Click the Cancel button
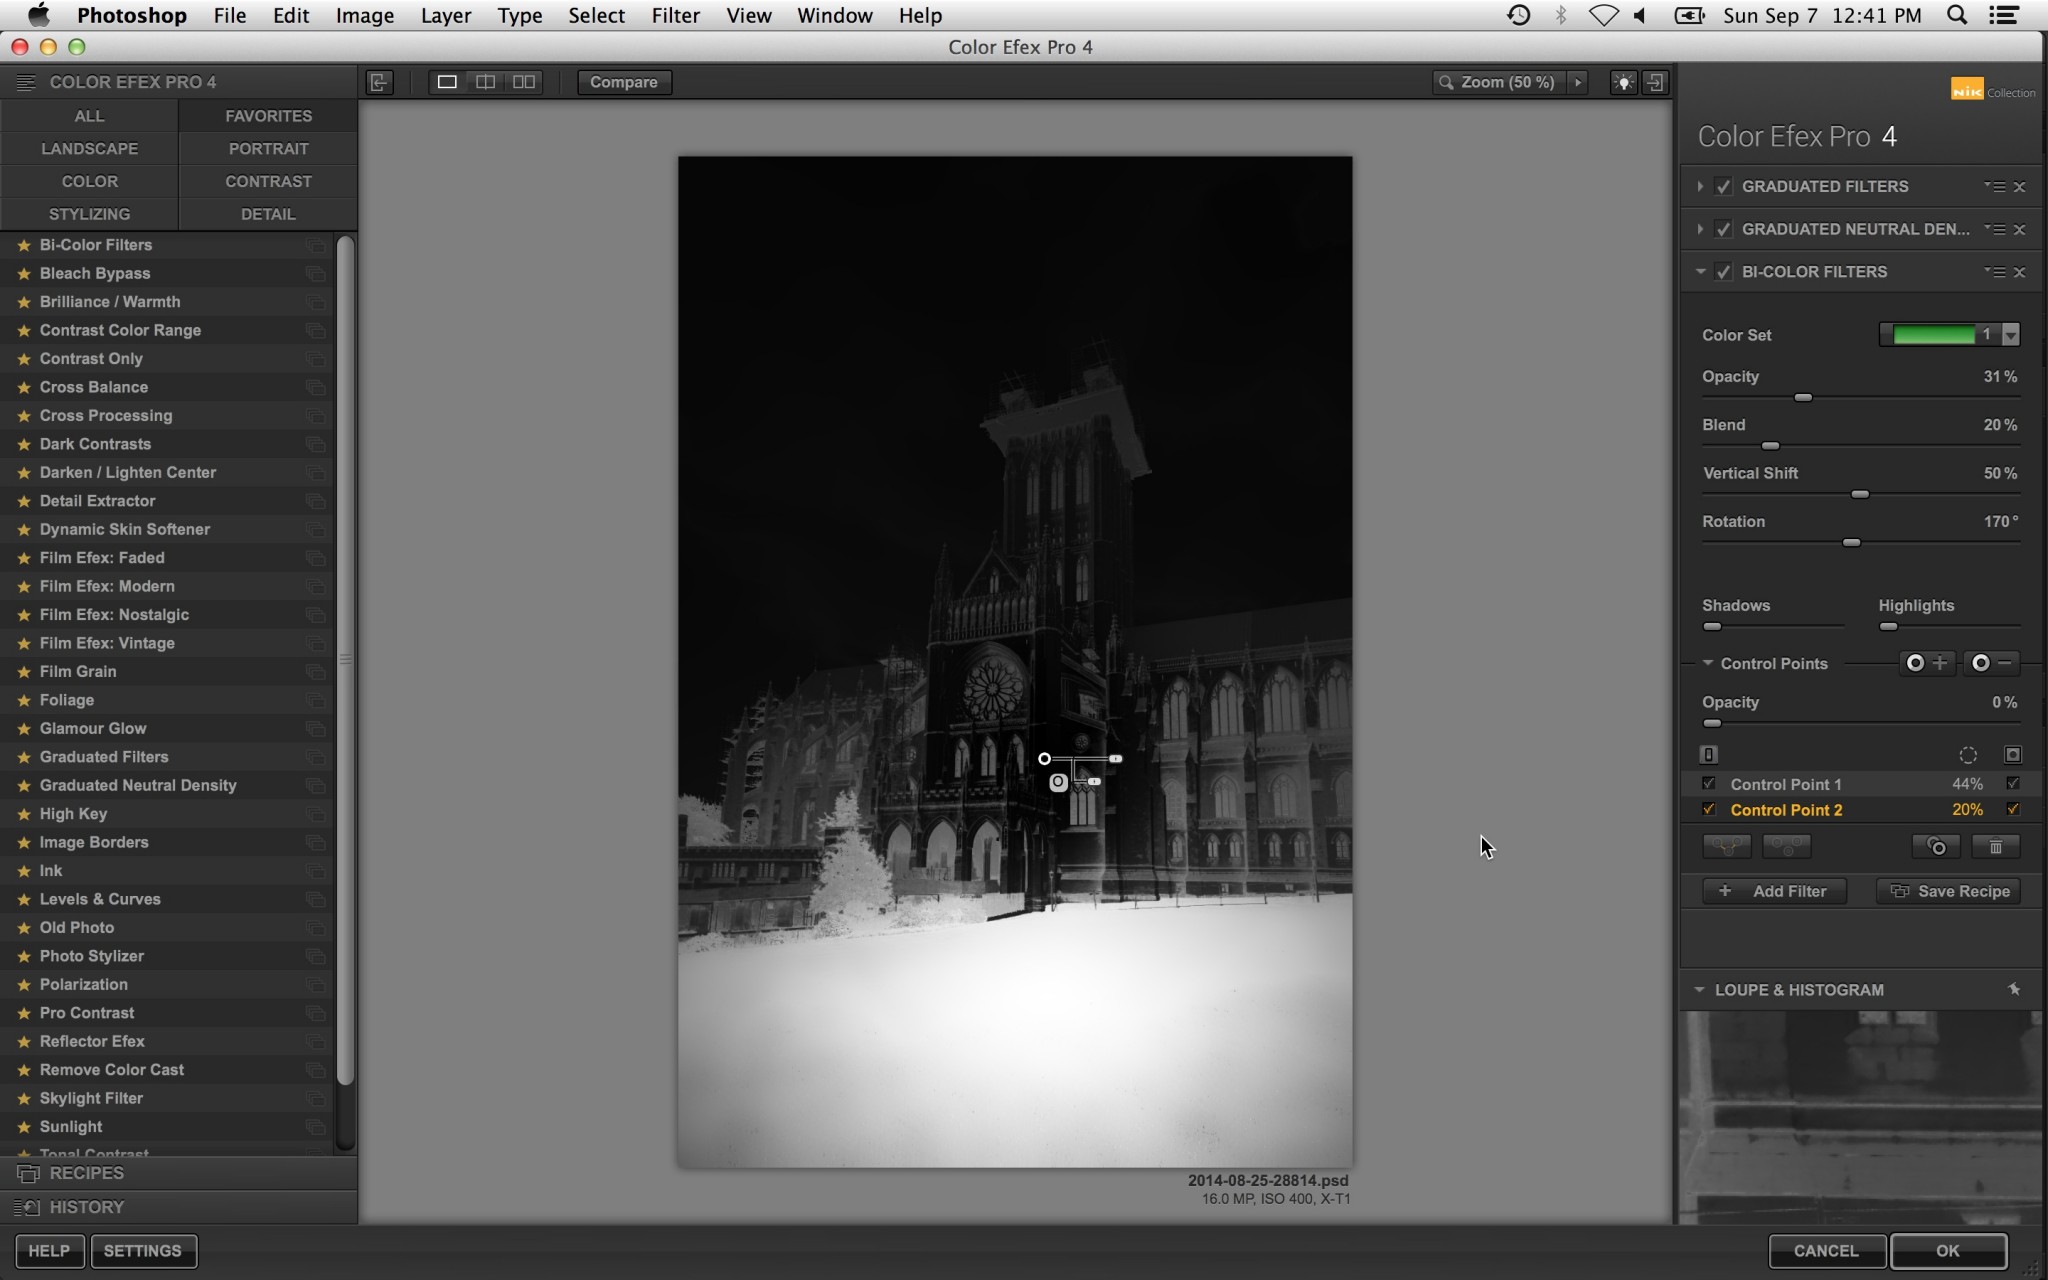The width and height of the screenshot is (2048, 1280). [1826, 1251]
